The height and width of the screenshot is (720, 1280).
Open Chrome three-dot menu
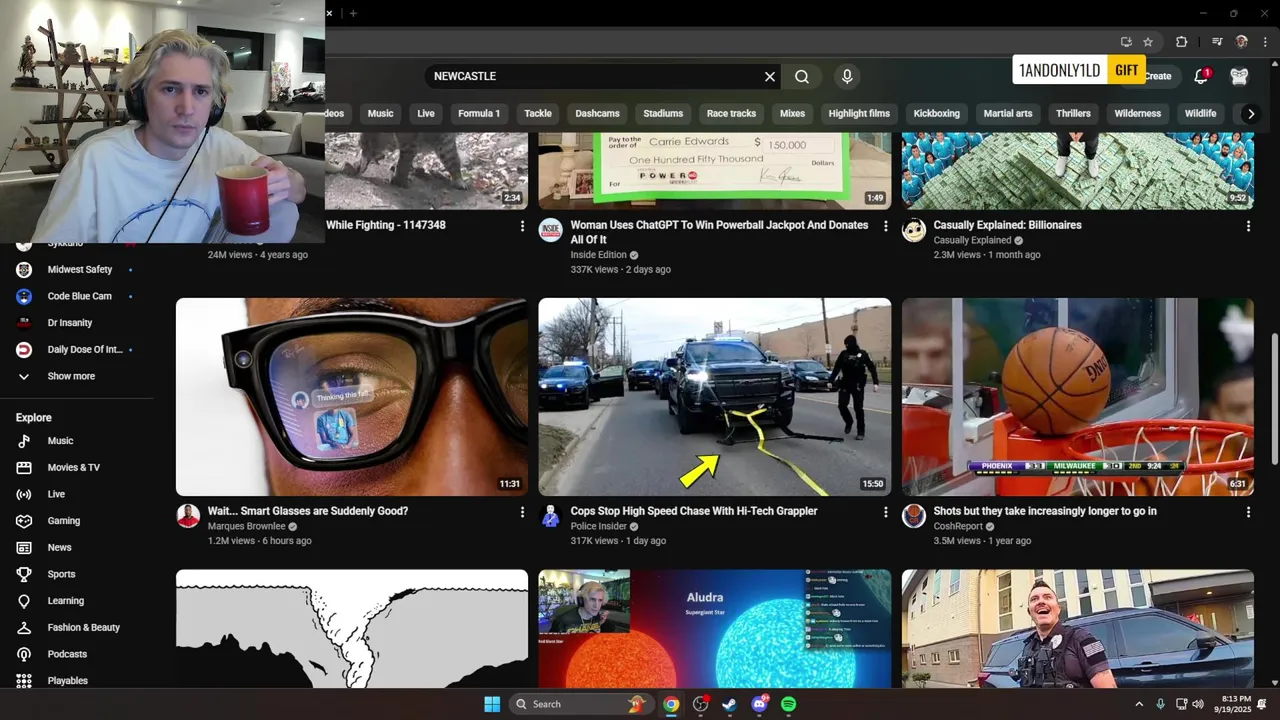(x=1266, y=42)
